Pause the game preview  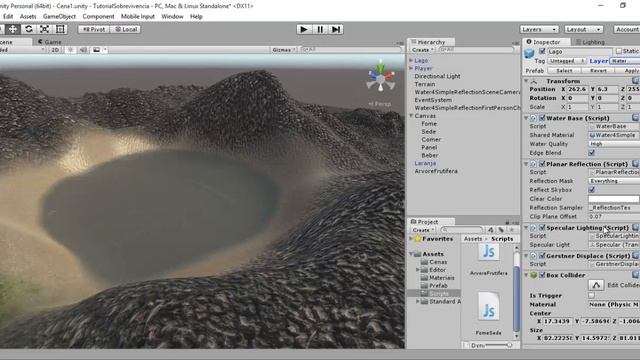coord(320,29)
